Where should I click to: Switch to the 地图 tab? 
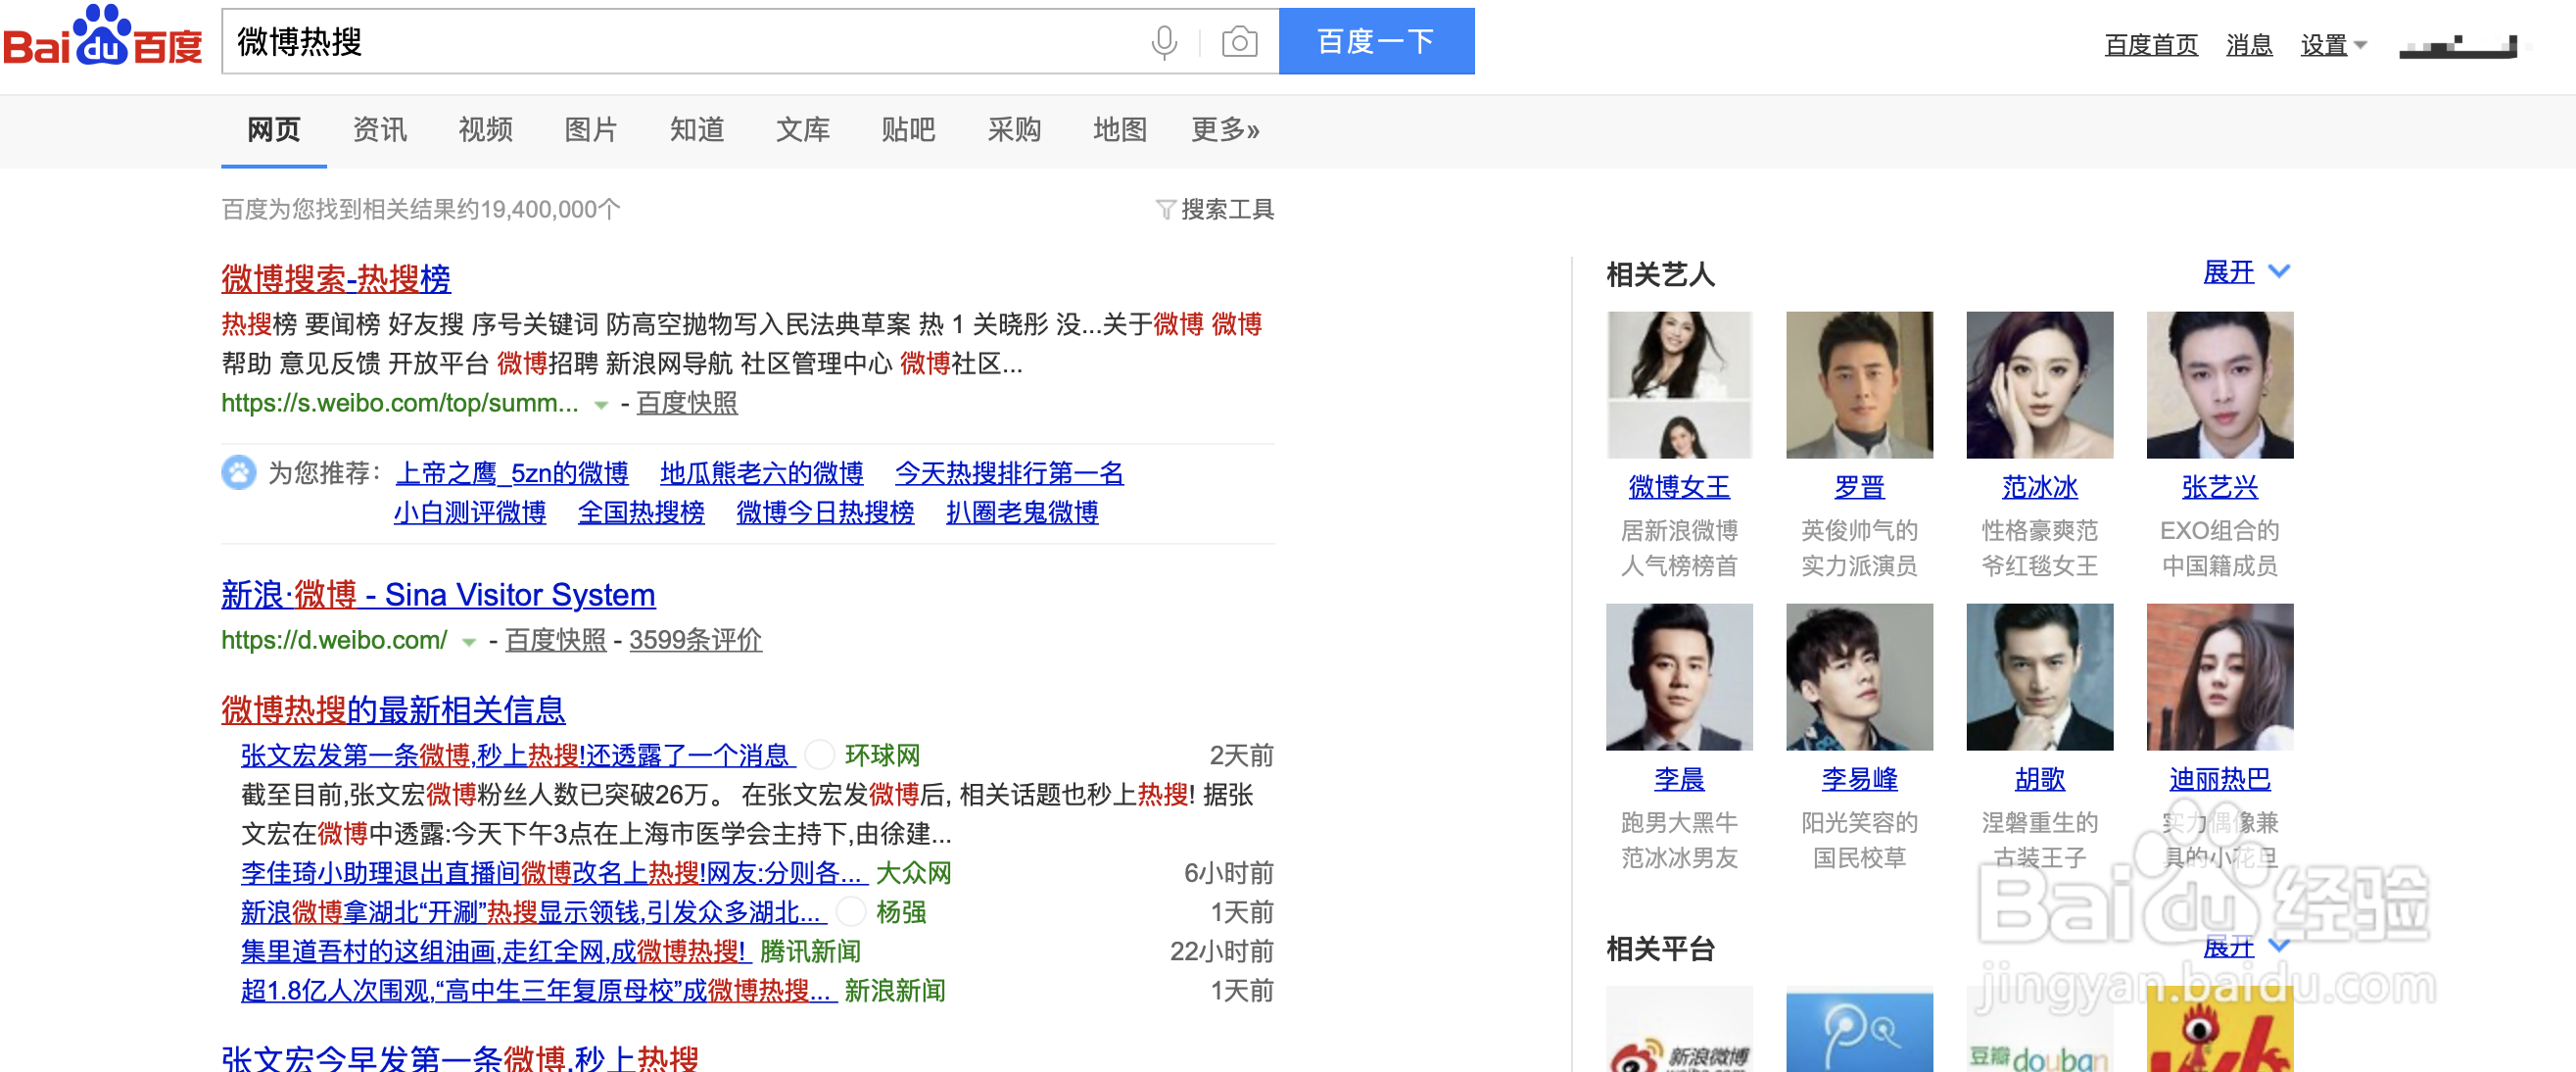[x=1120, y=129]
